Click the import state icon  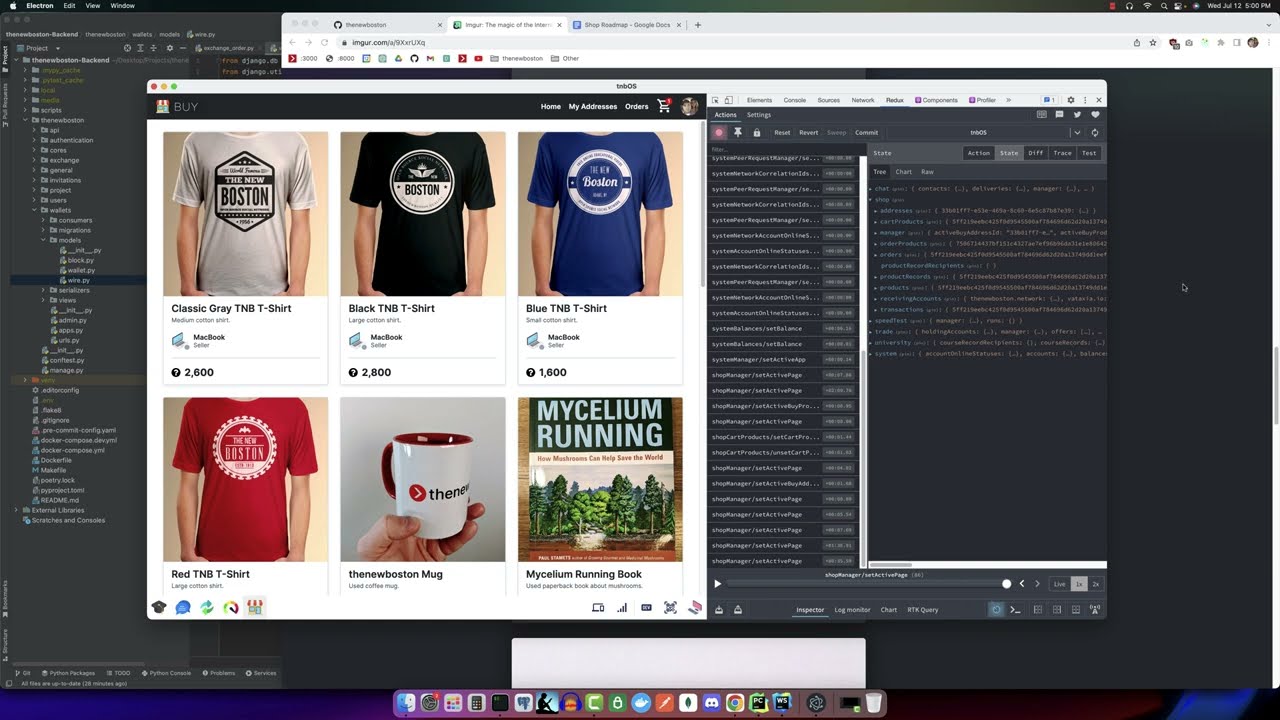(x=720, y=609)
